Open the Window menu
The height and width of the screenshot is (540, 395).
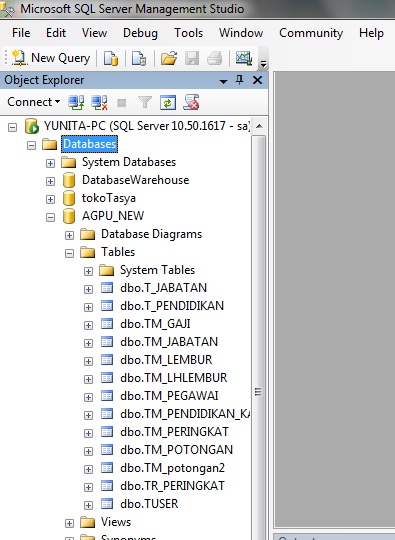point(241,33)
